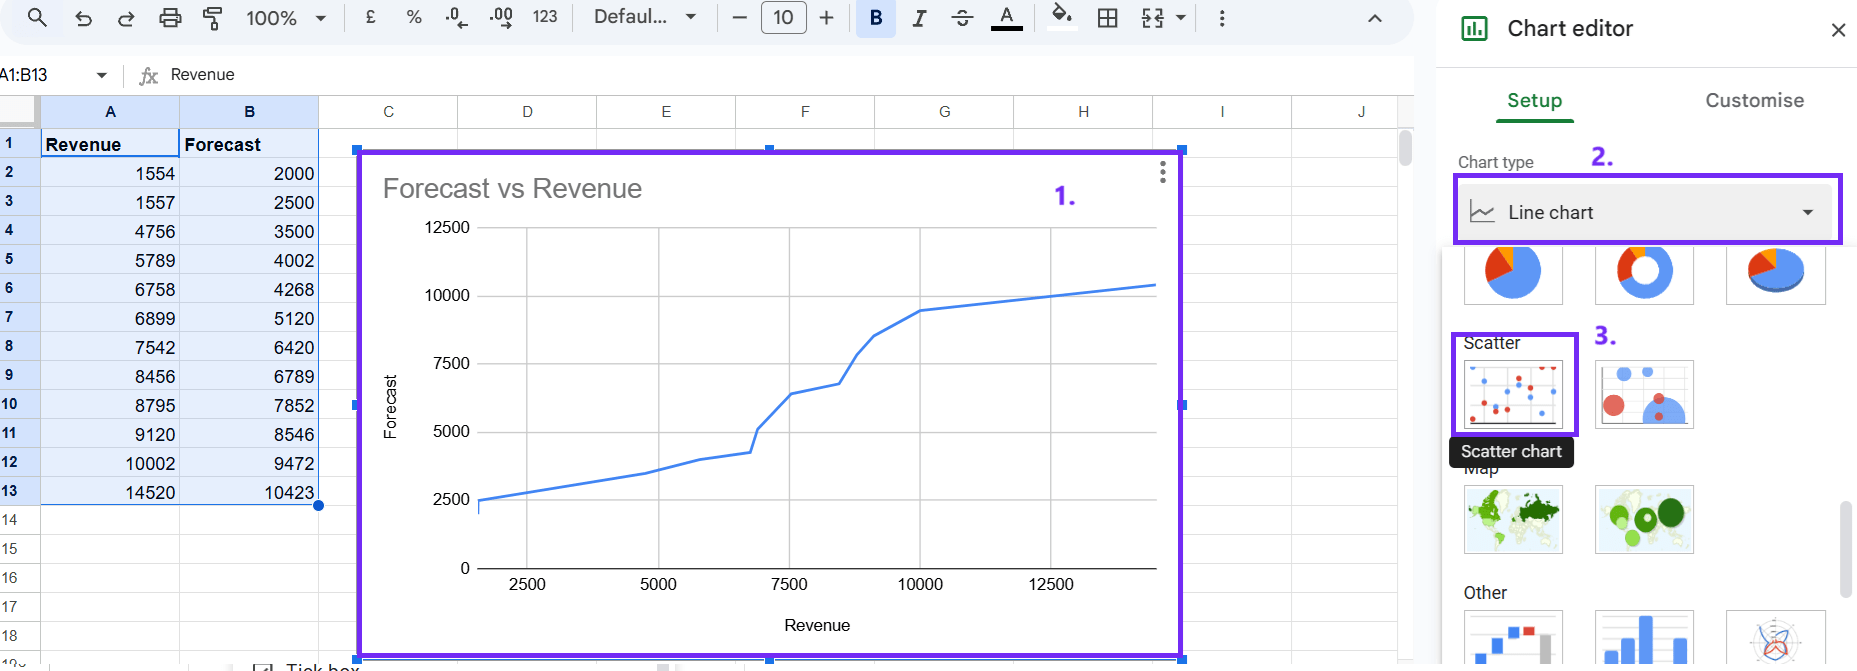Screen dimensions: 1857x671
Task: Click the spreadsheet vertical scrollbar
Action: 1405,148
